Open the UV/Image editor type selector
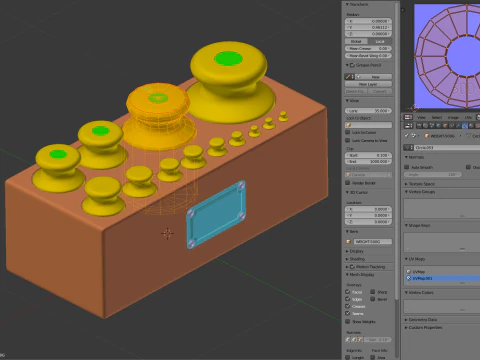Image resolution: width=480 pixels, height=360 pixels. tap(408, 117)
